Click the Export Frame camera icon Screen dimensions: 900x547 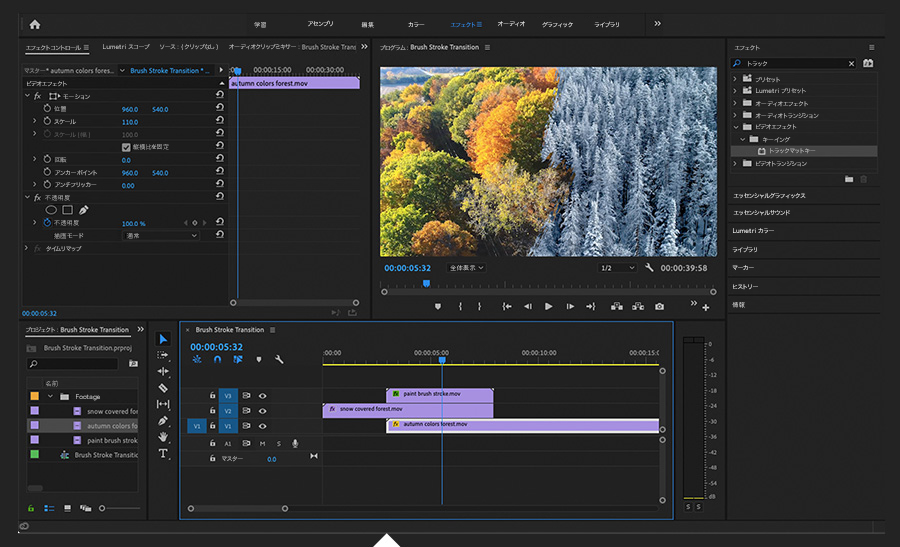[659, 307]
